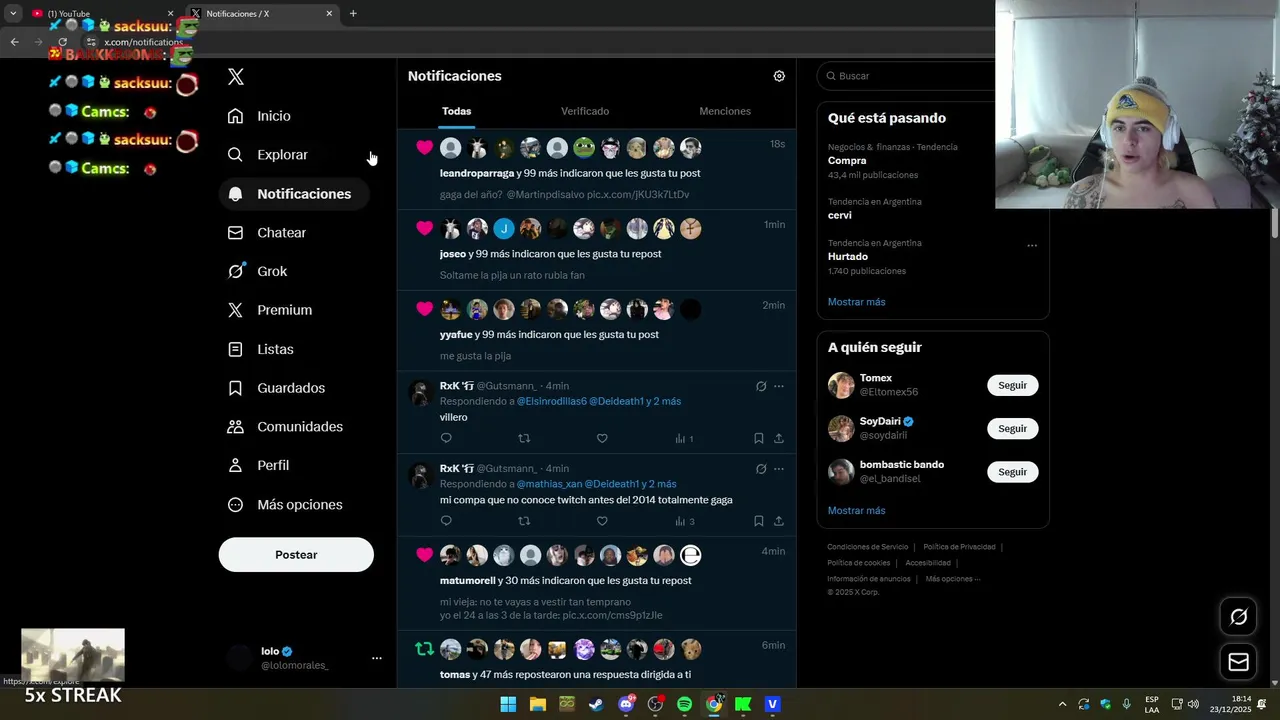The width and height of the screenshot is (1280, 720).
Task: Open Grok from the sidebar
Action: point(258,271)
